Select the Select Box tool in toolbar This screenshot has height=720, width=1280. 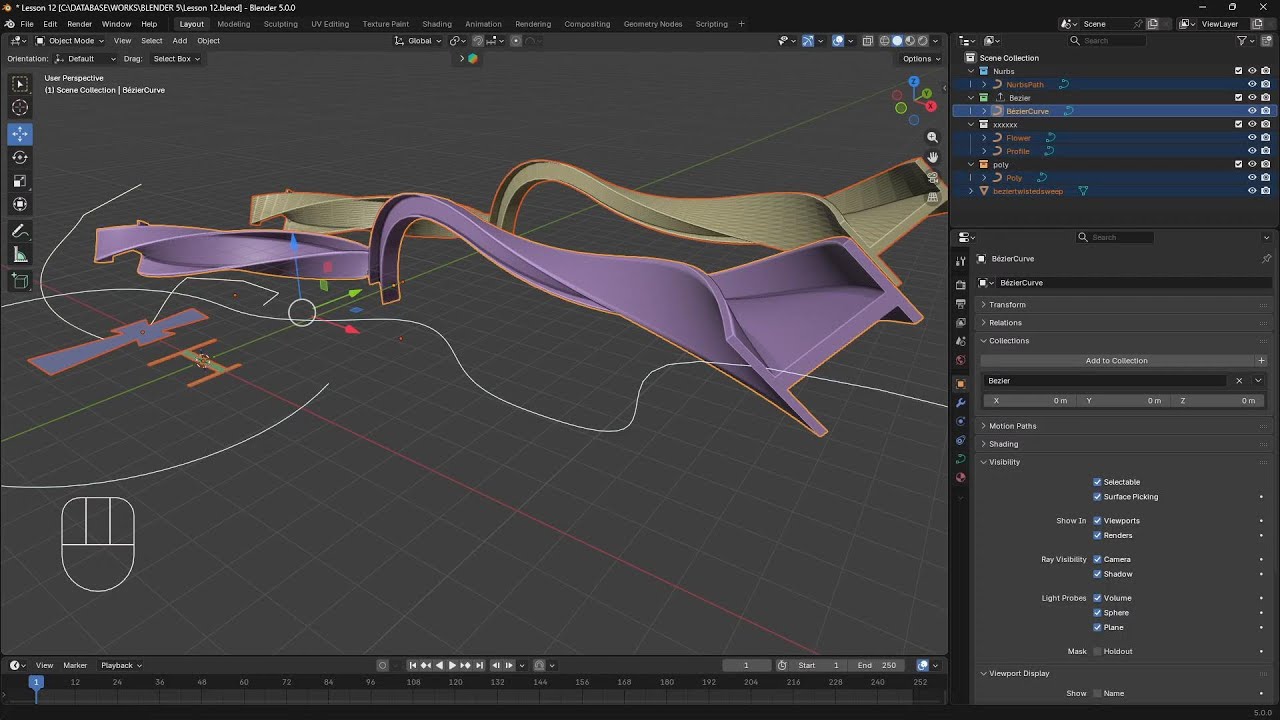20,84
